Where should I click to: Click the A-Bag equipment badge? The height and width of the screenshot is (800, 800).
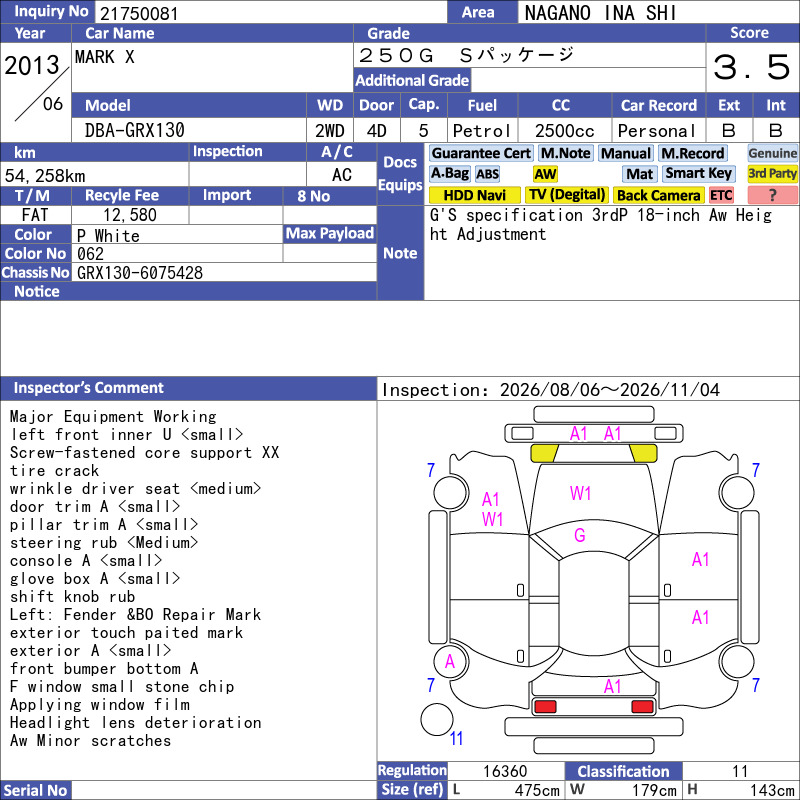click(449, 173)
